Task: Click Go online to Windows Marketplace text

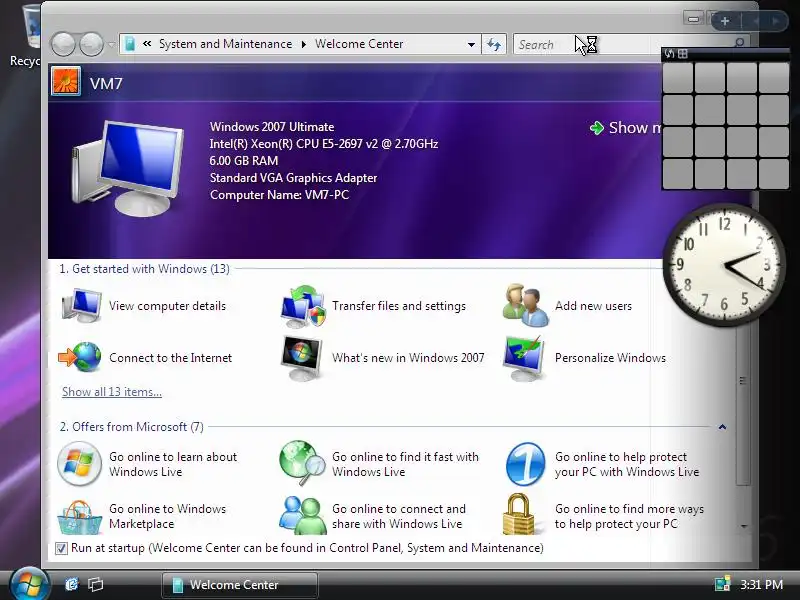Action: pos(167,516)
